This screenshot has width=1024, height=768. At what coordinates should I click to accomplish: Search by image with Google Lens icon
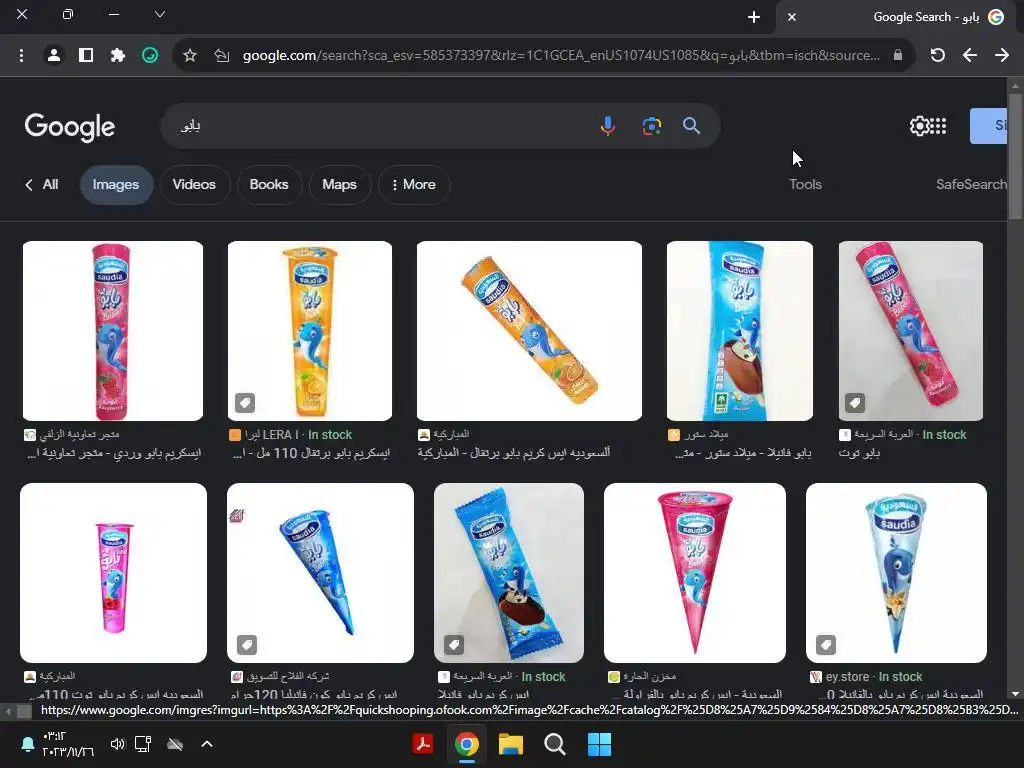pyautogui.click(x=651, y=125)
